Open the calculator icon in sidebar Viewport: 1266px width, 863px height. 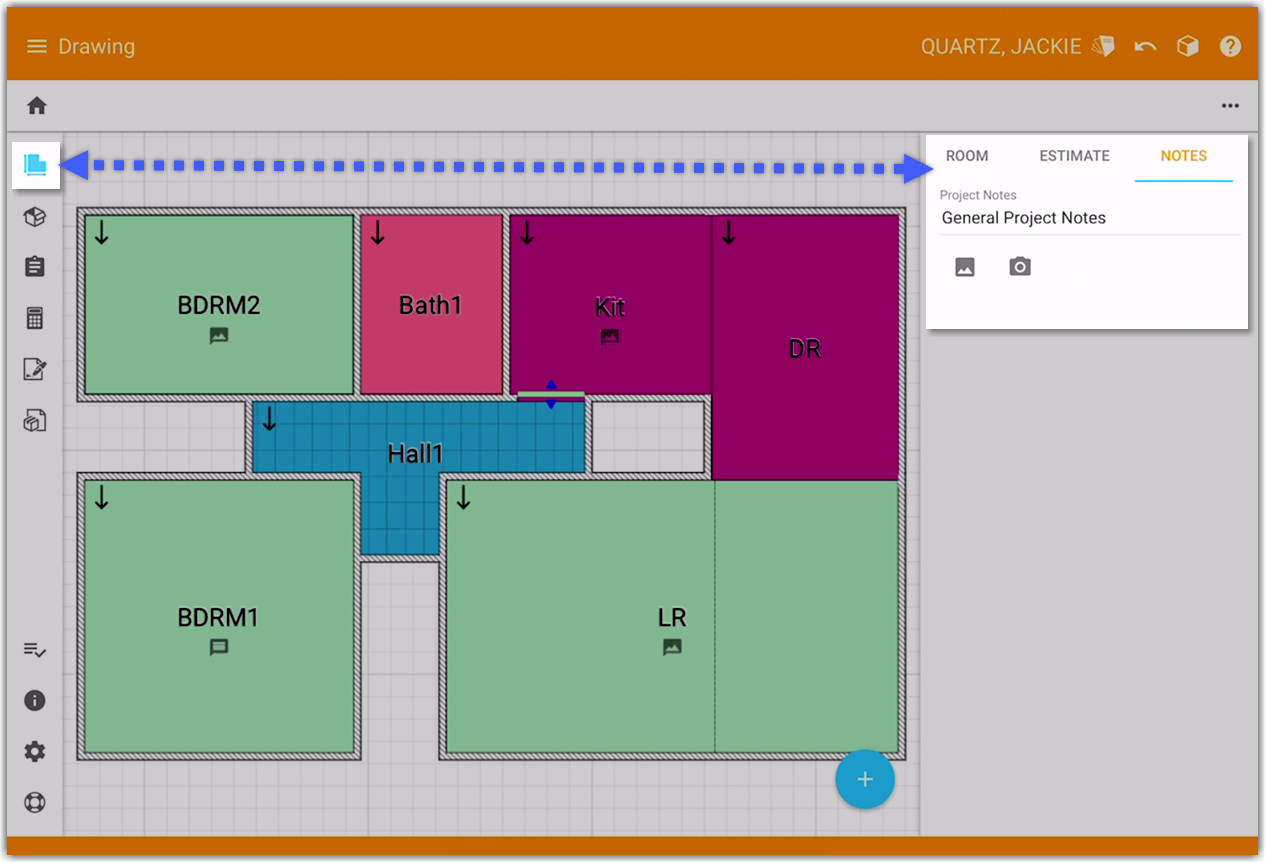click(x=35, y=318)
